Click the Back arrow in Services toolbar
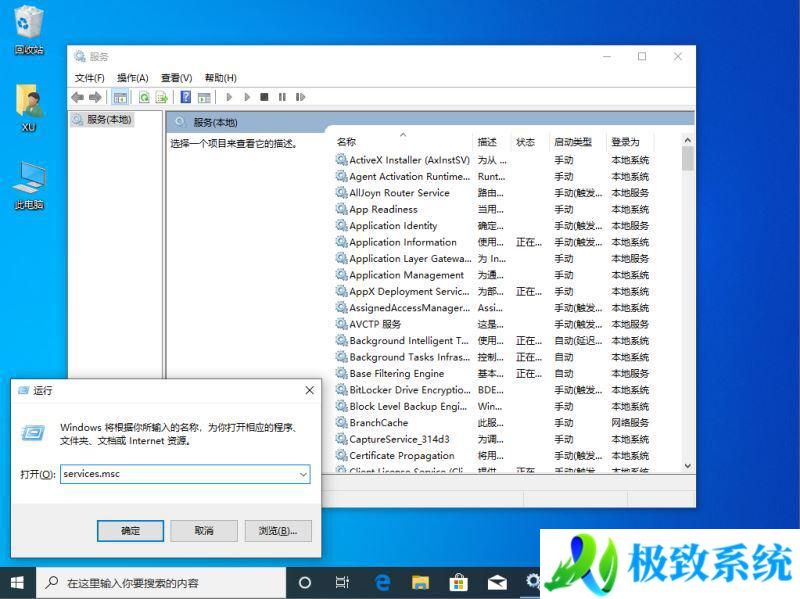 pyautogui.click(x=78, y=97)
